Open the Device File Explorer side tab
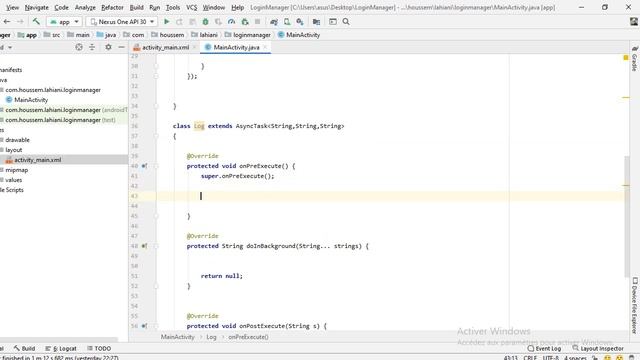Viewport: 640px width, 360px height. (x=635, y=305)
